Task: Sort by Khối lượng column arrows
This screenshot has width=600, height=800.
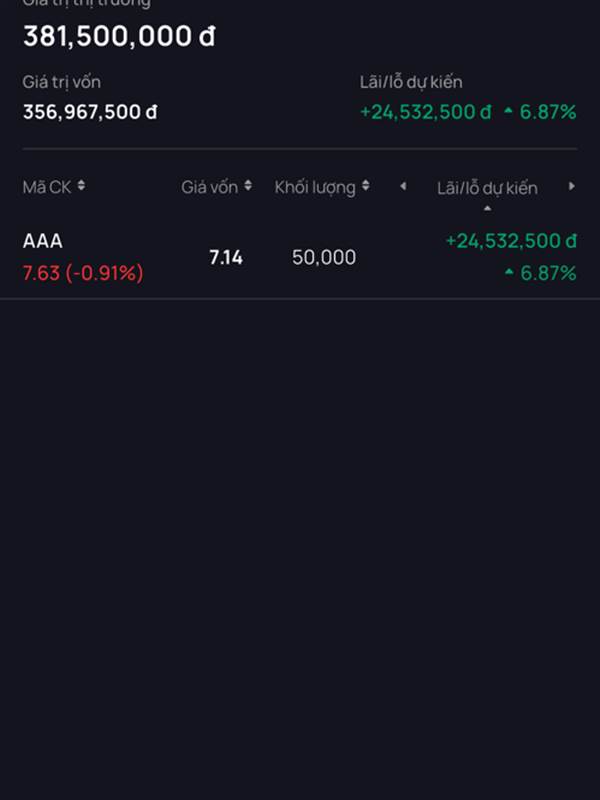Action: pyautogui.click(x=365, y=186)
